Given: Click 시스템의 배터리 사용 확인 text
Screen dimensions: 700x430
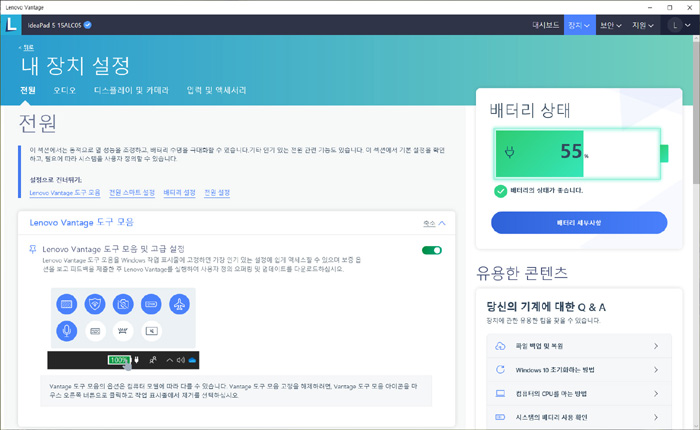Looking at the screenshot, I should pyautogui.click(x=551, y=417).
